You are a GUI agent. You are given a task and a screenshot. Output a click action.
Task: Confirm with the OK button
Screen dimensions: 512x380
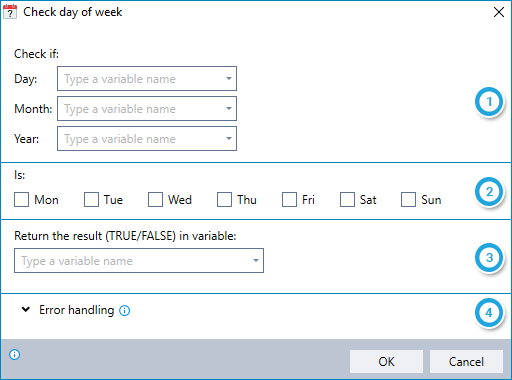(386, 362)
